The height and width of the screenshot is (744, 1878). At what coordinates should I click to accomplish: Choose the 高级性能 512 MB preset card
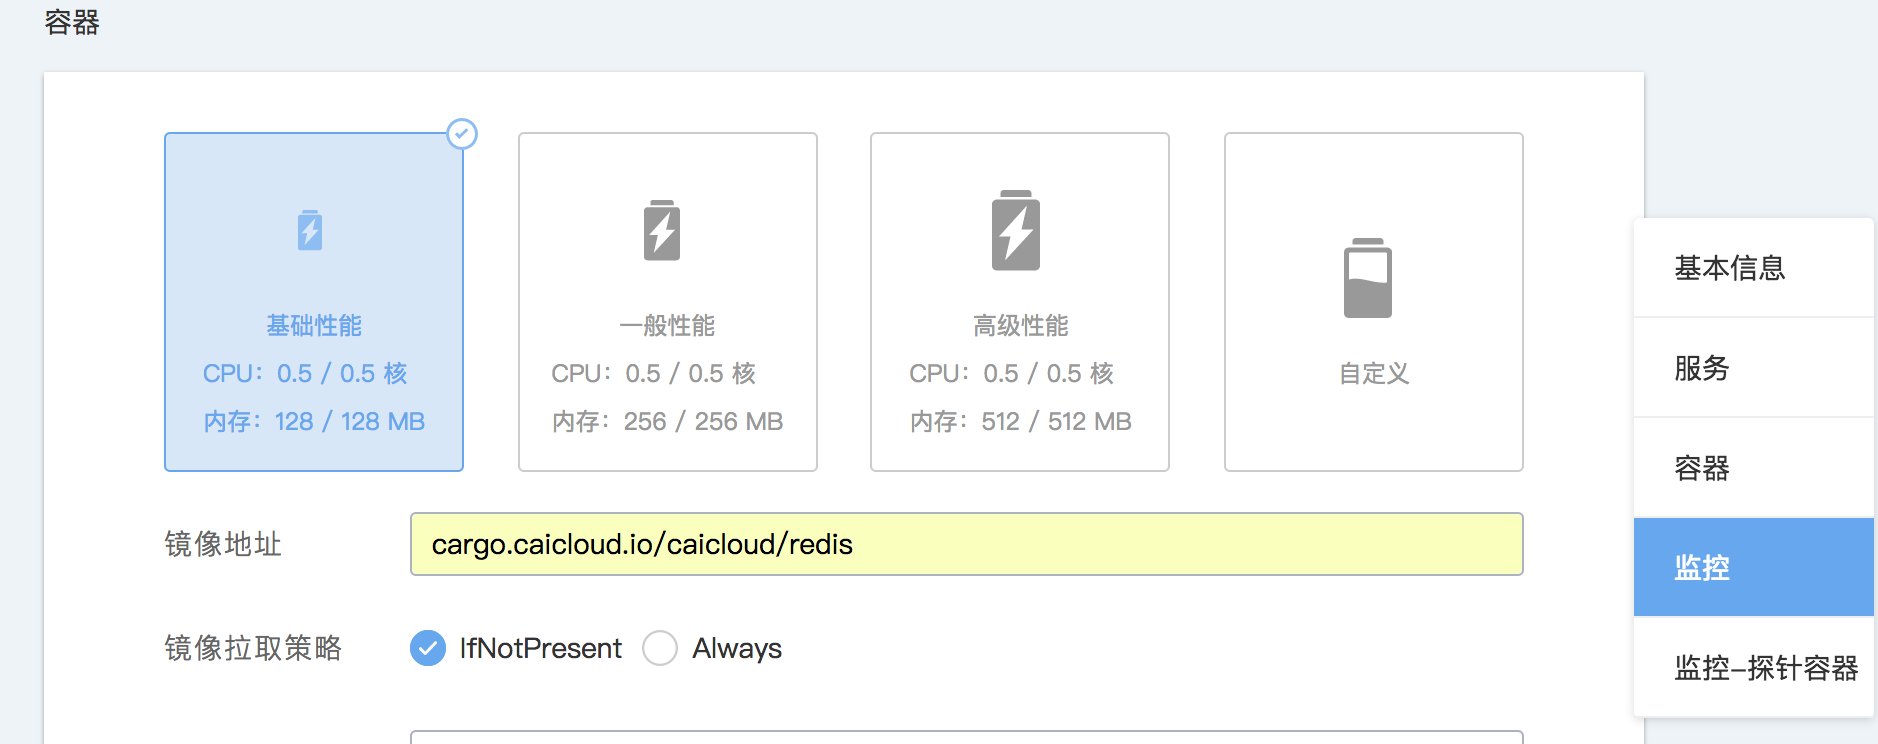[1020, 302]
